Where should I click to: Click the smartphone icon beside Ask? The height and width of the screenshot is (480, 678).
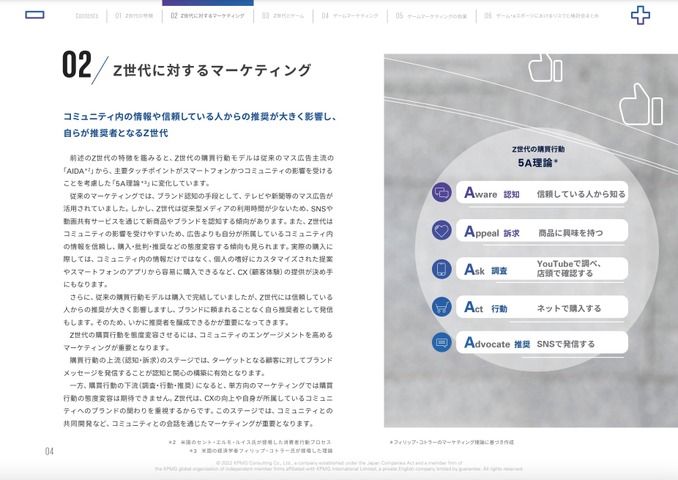(442, 269)
